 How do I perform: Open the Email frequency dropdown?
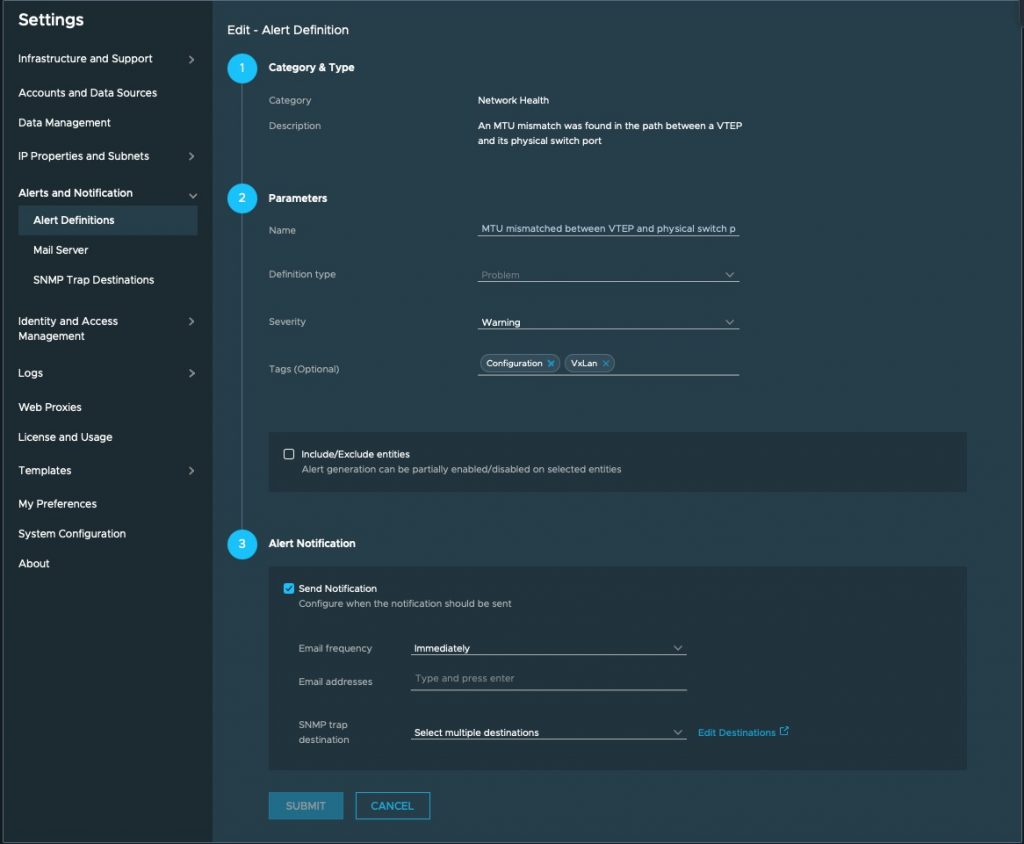[x=549, y=648]
